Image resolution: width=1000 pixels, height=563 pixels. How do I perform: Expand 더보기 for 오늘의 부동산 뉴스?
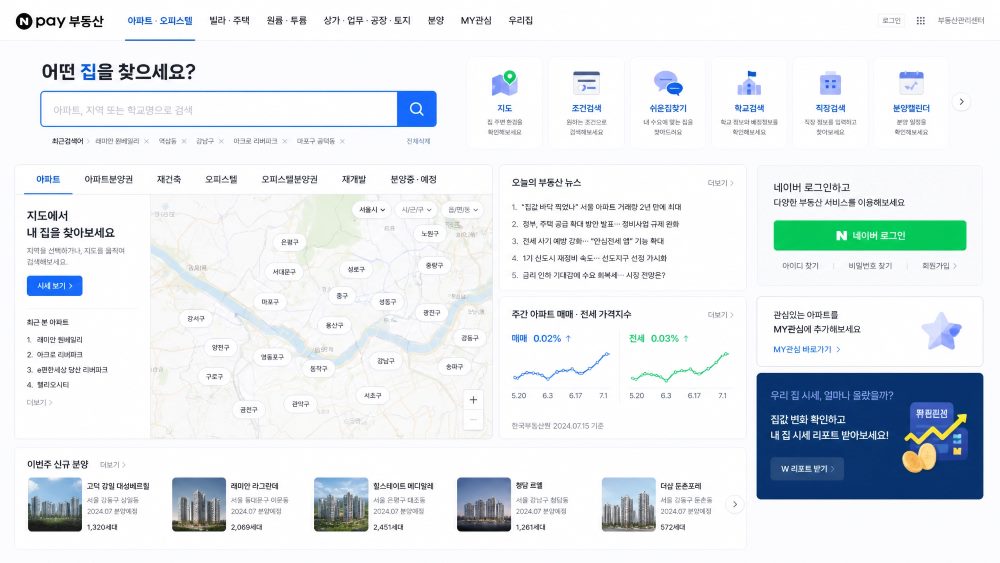(720, 183)
